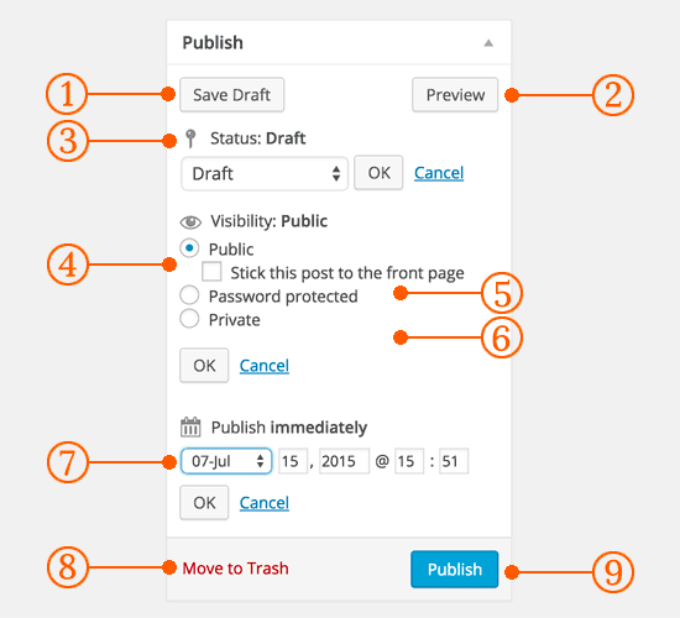The image size is (680, 618).
Task: Click the Move to Trash link
Action: coord(235,568)
